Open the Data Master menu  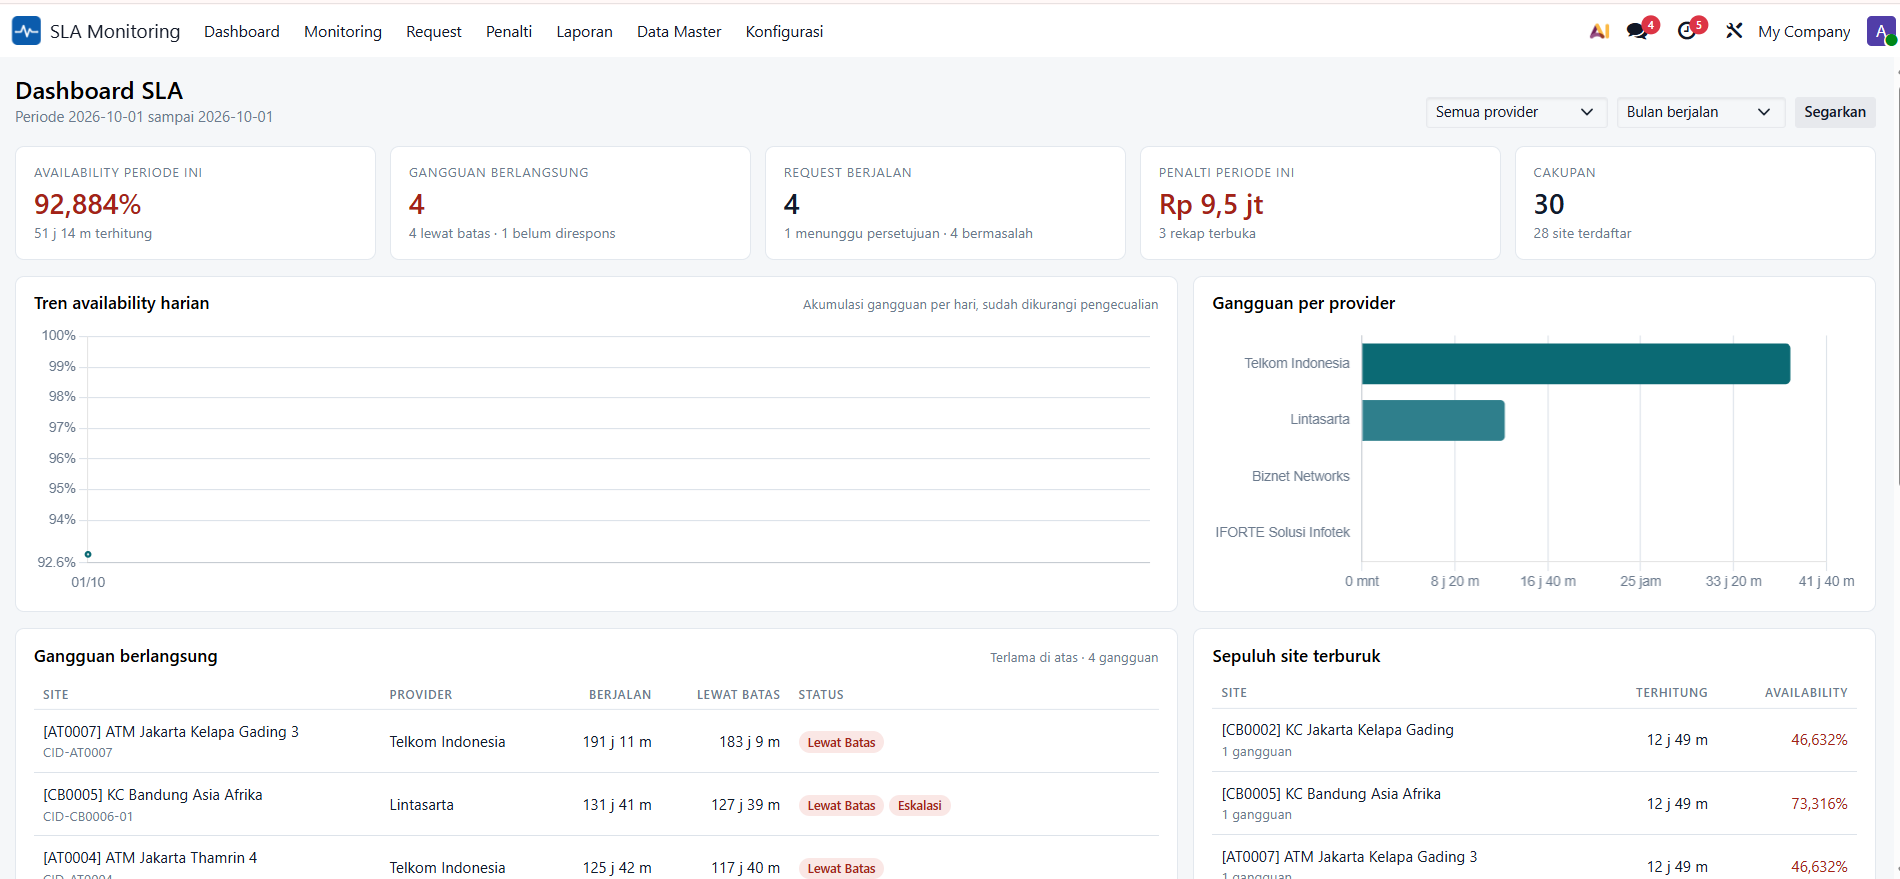[x=679, y=32]
